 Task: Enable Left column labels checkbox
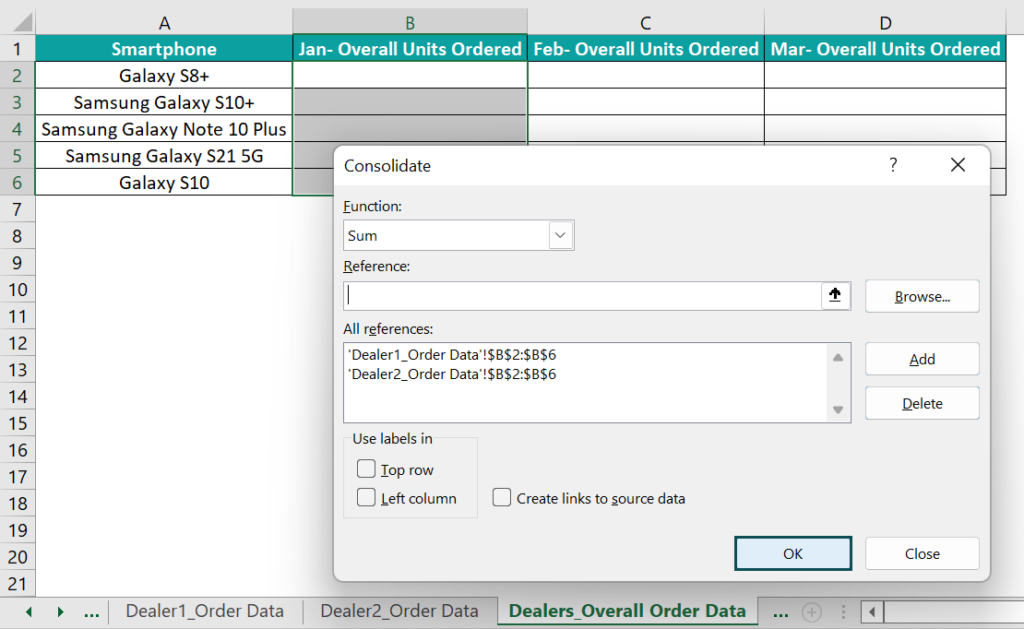tap(366, 498)
